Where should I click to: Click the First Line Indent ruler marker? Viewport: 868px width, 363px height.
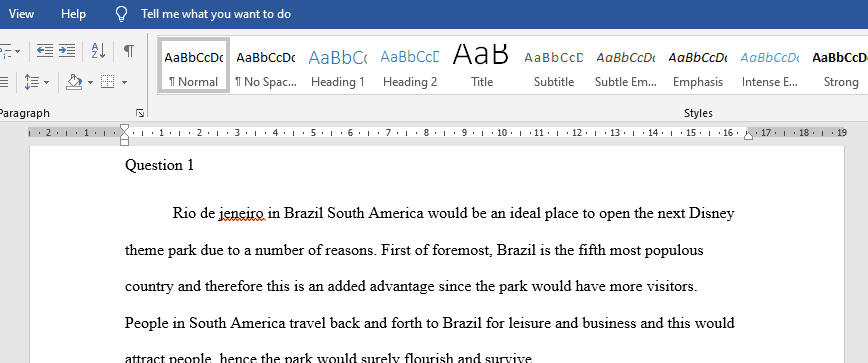(125, 129)
